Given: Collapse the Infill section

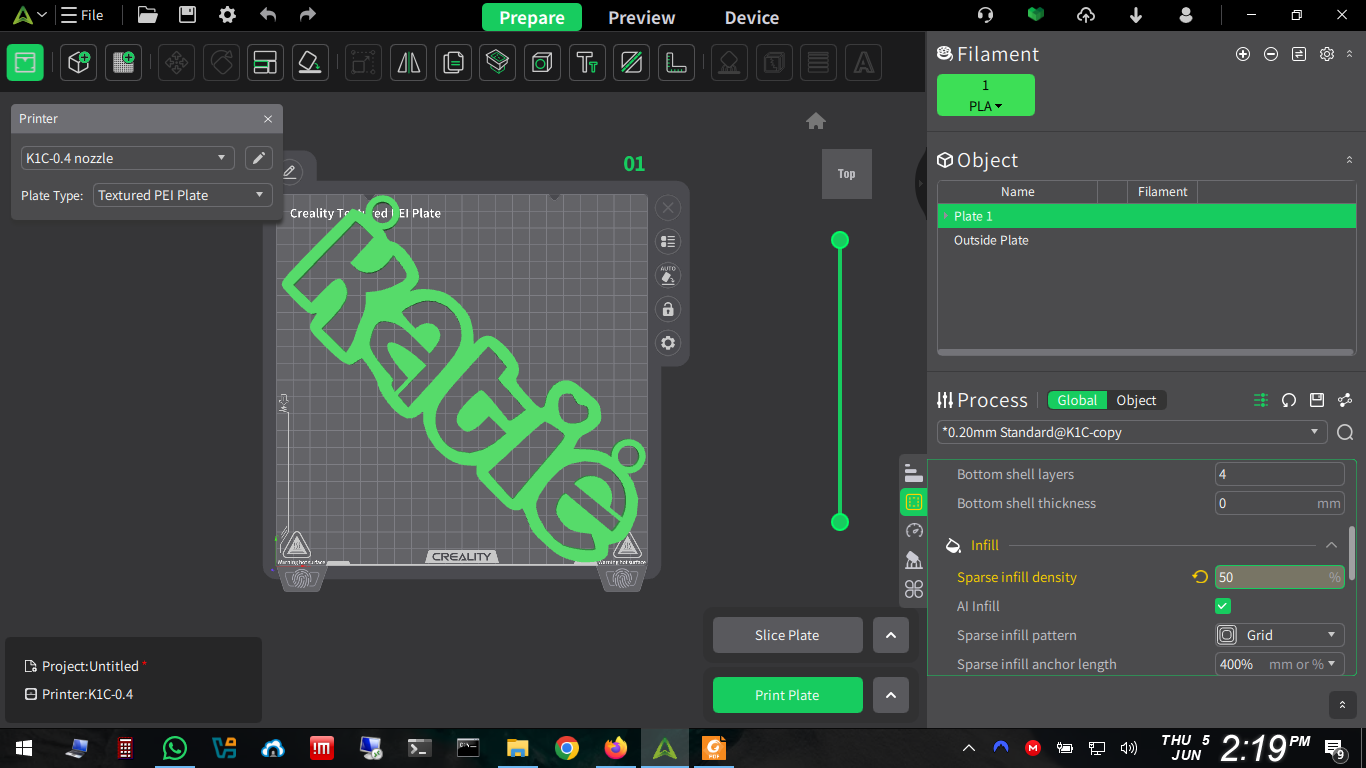Looking at the screenshot, I should coord(1331,545).
